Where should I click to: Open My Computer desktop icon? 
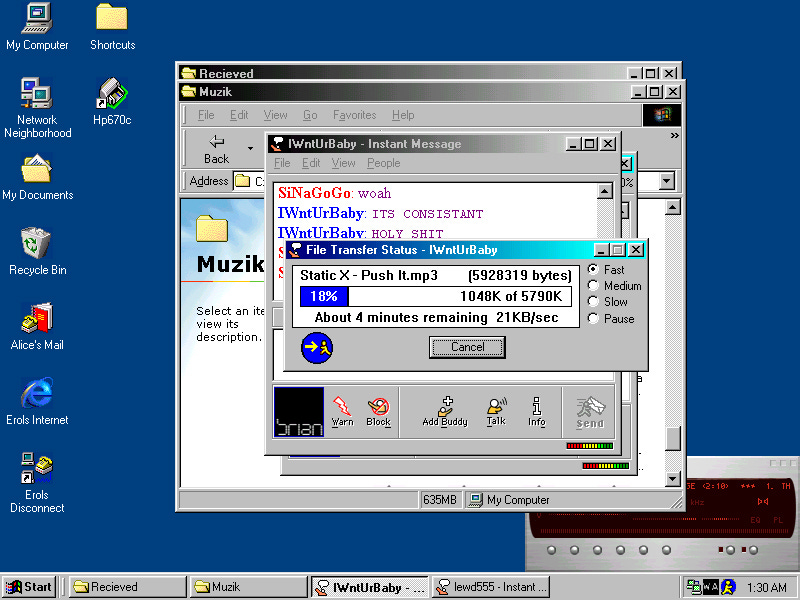(37, 27)
